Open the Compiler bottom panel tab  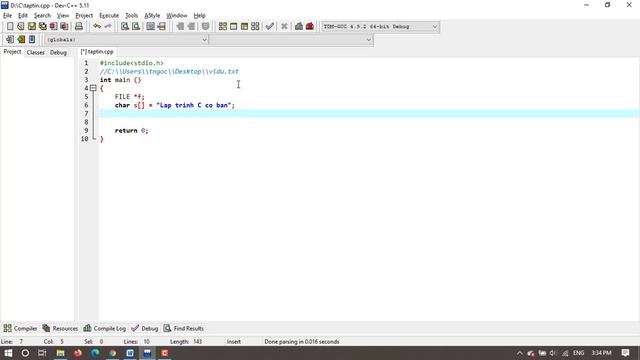pos(20,328)
